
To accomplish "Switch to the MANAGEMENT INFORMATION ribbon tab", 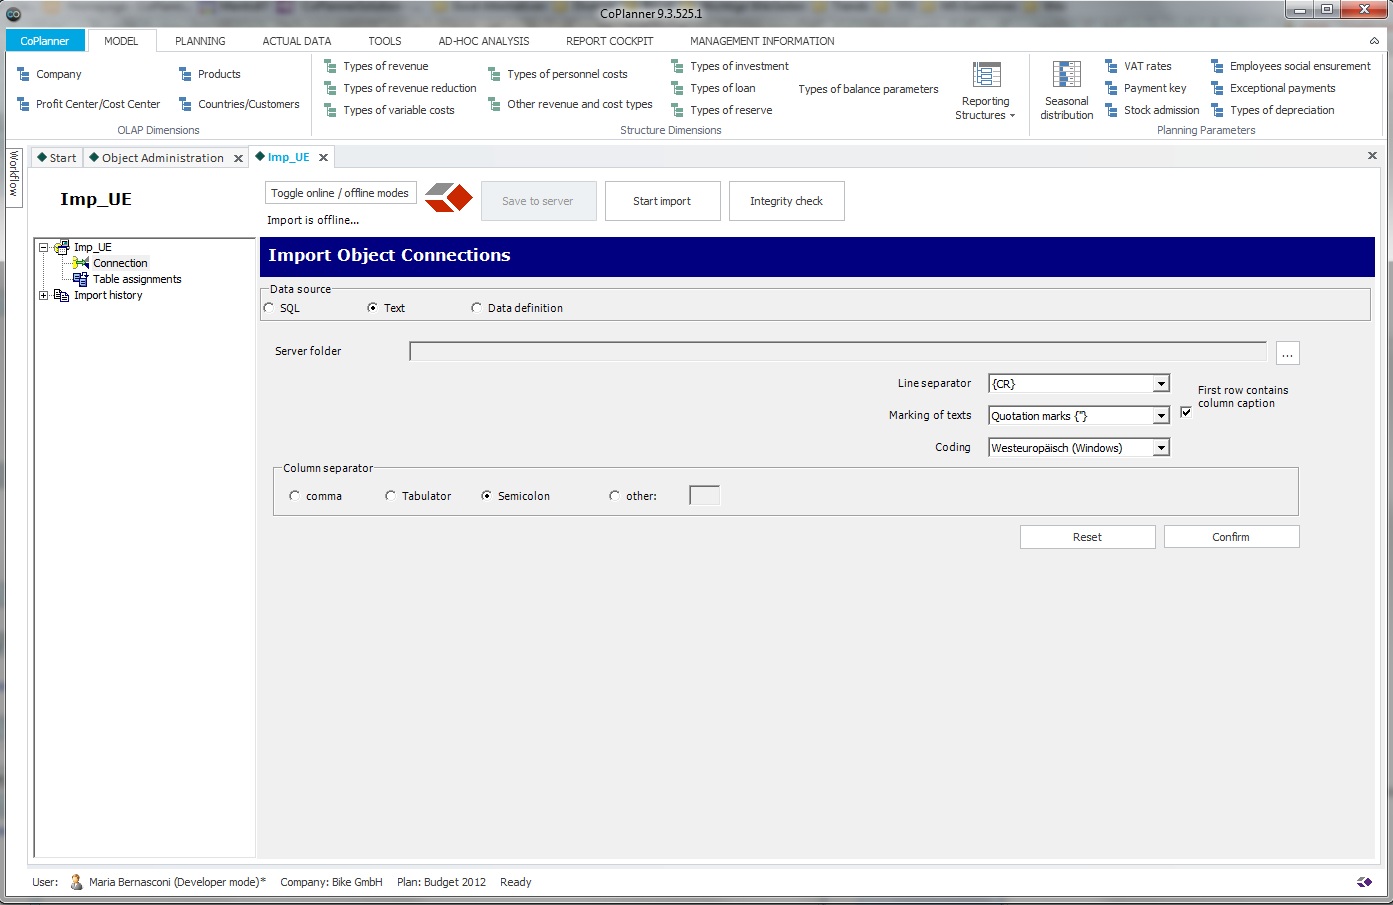I will (762, 41).
